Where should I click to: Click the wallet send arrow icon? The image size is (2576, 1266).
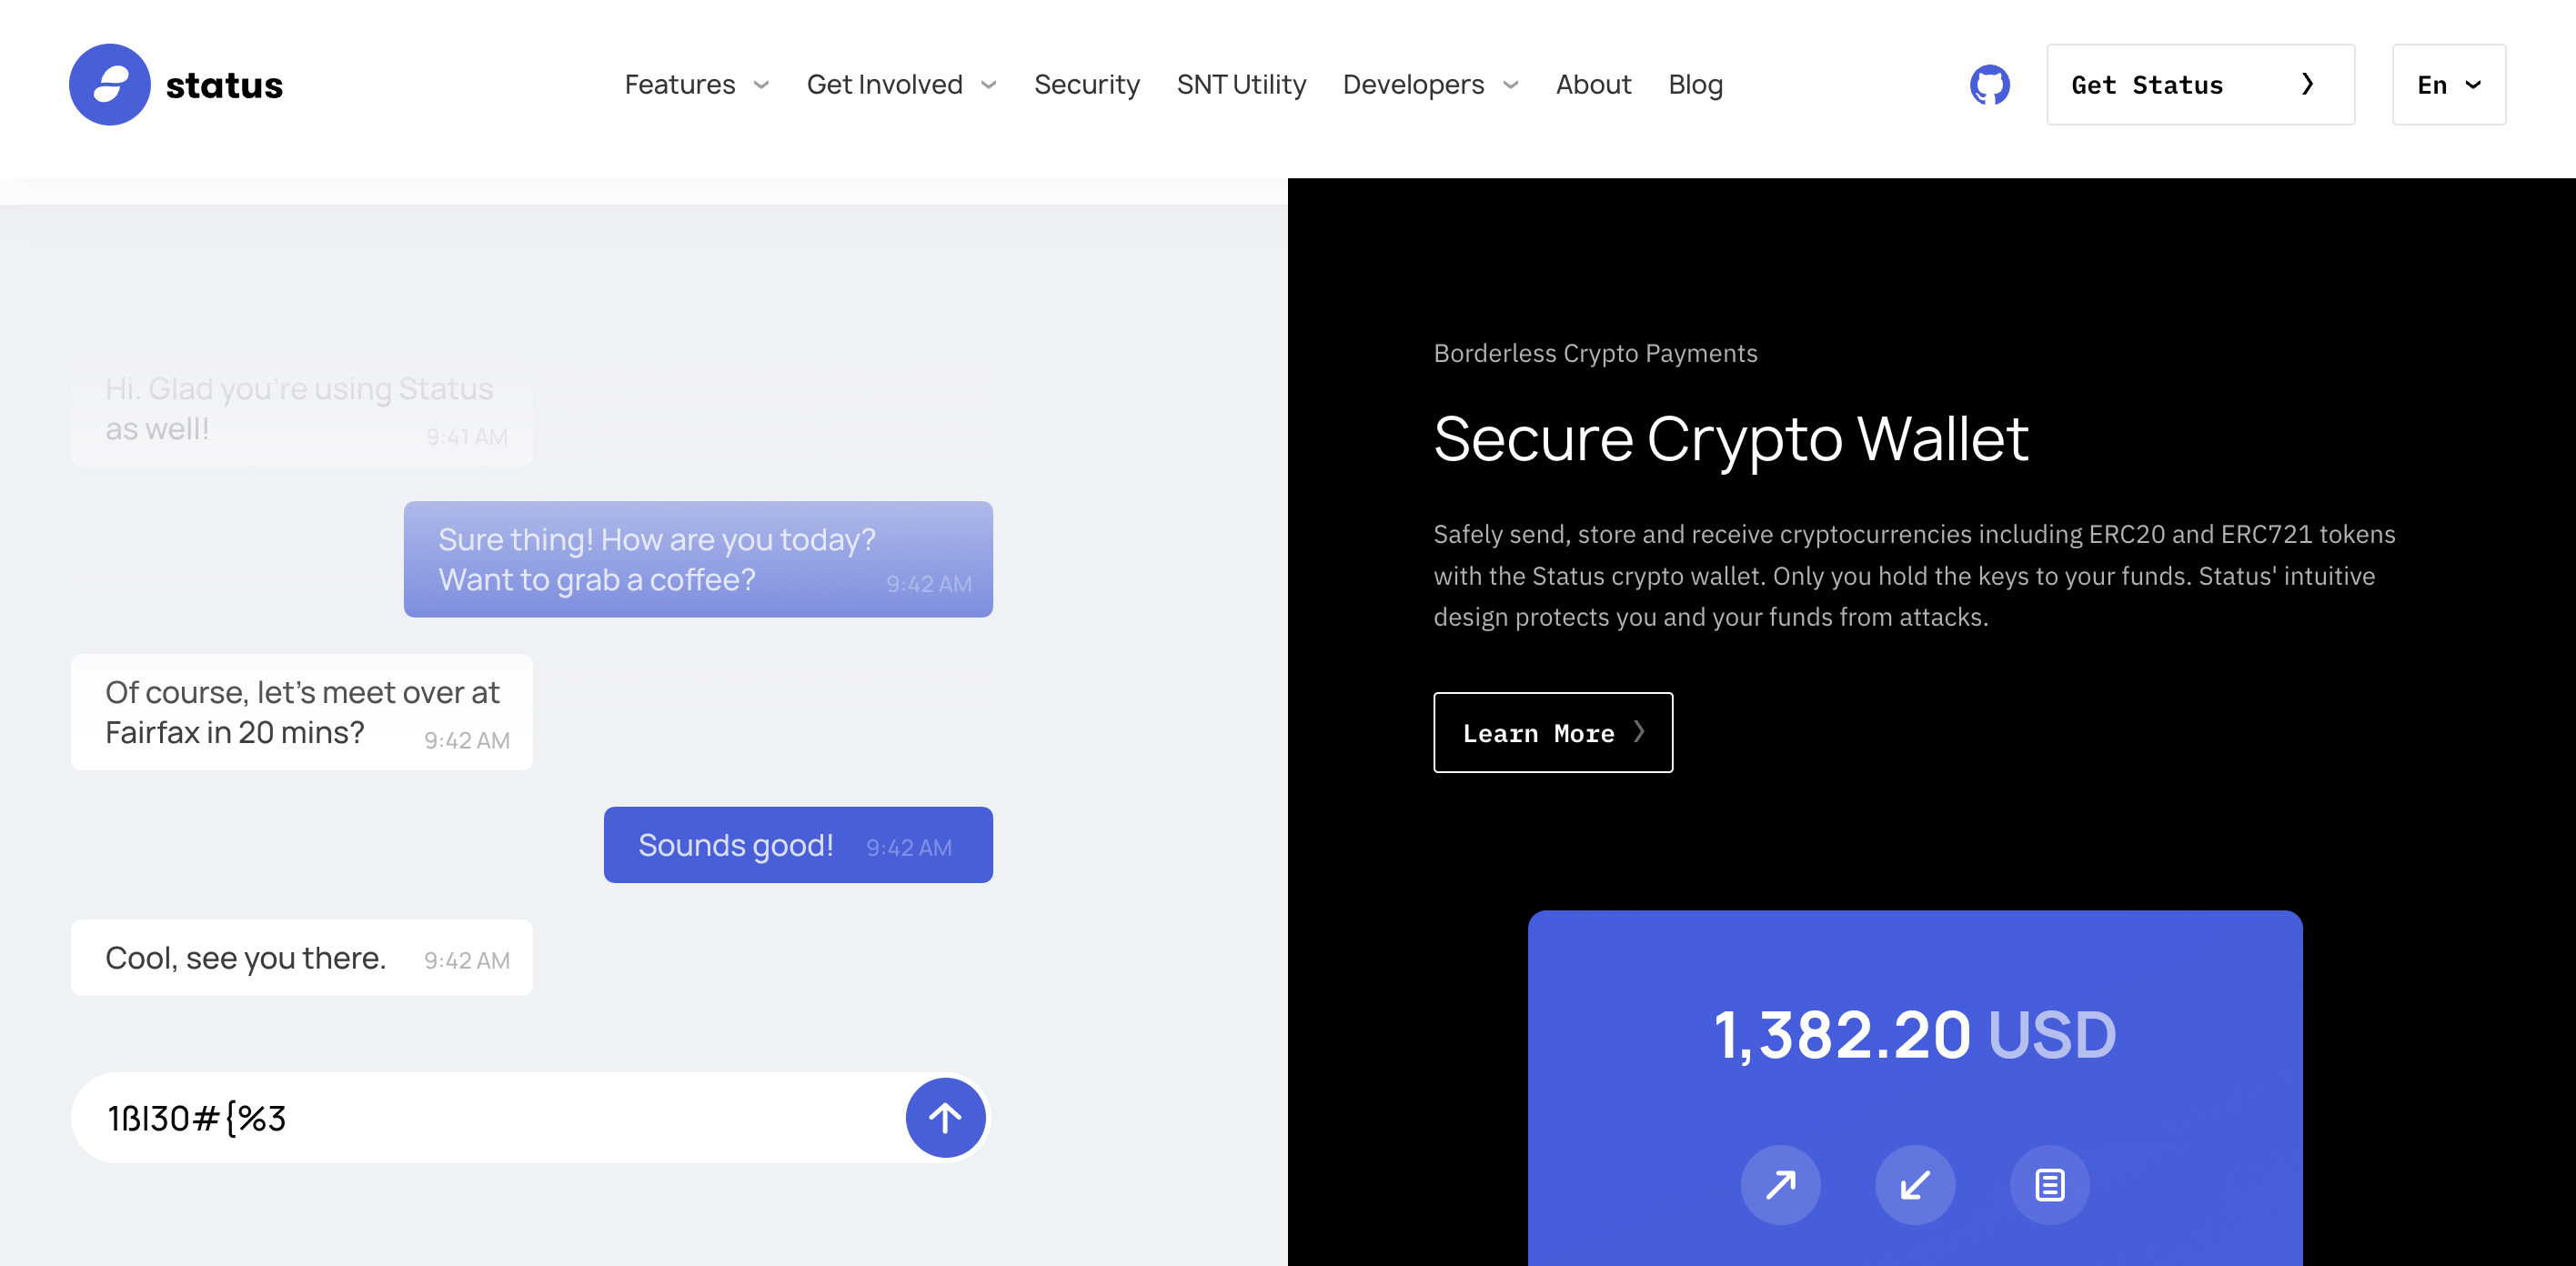tap(1780, 1185)
